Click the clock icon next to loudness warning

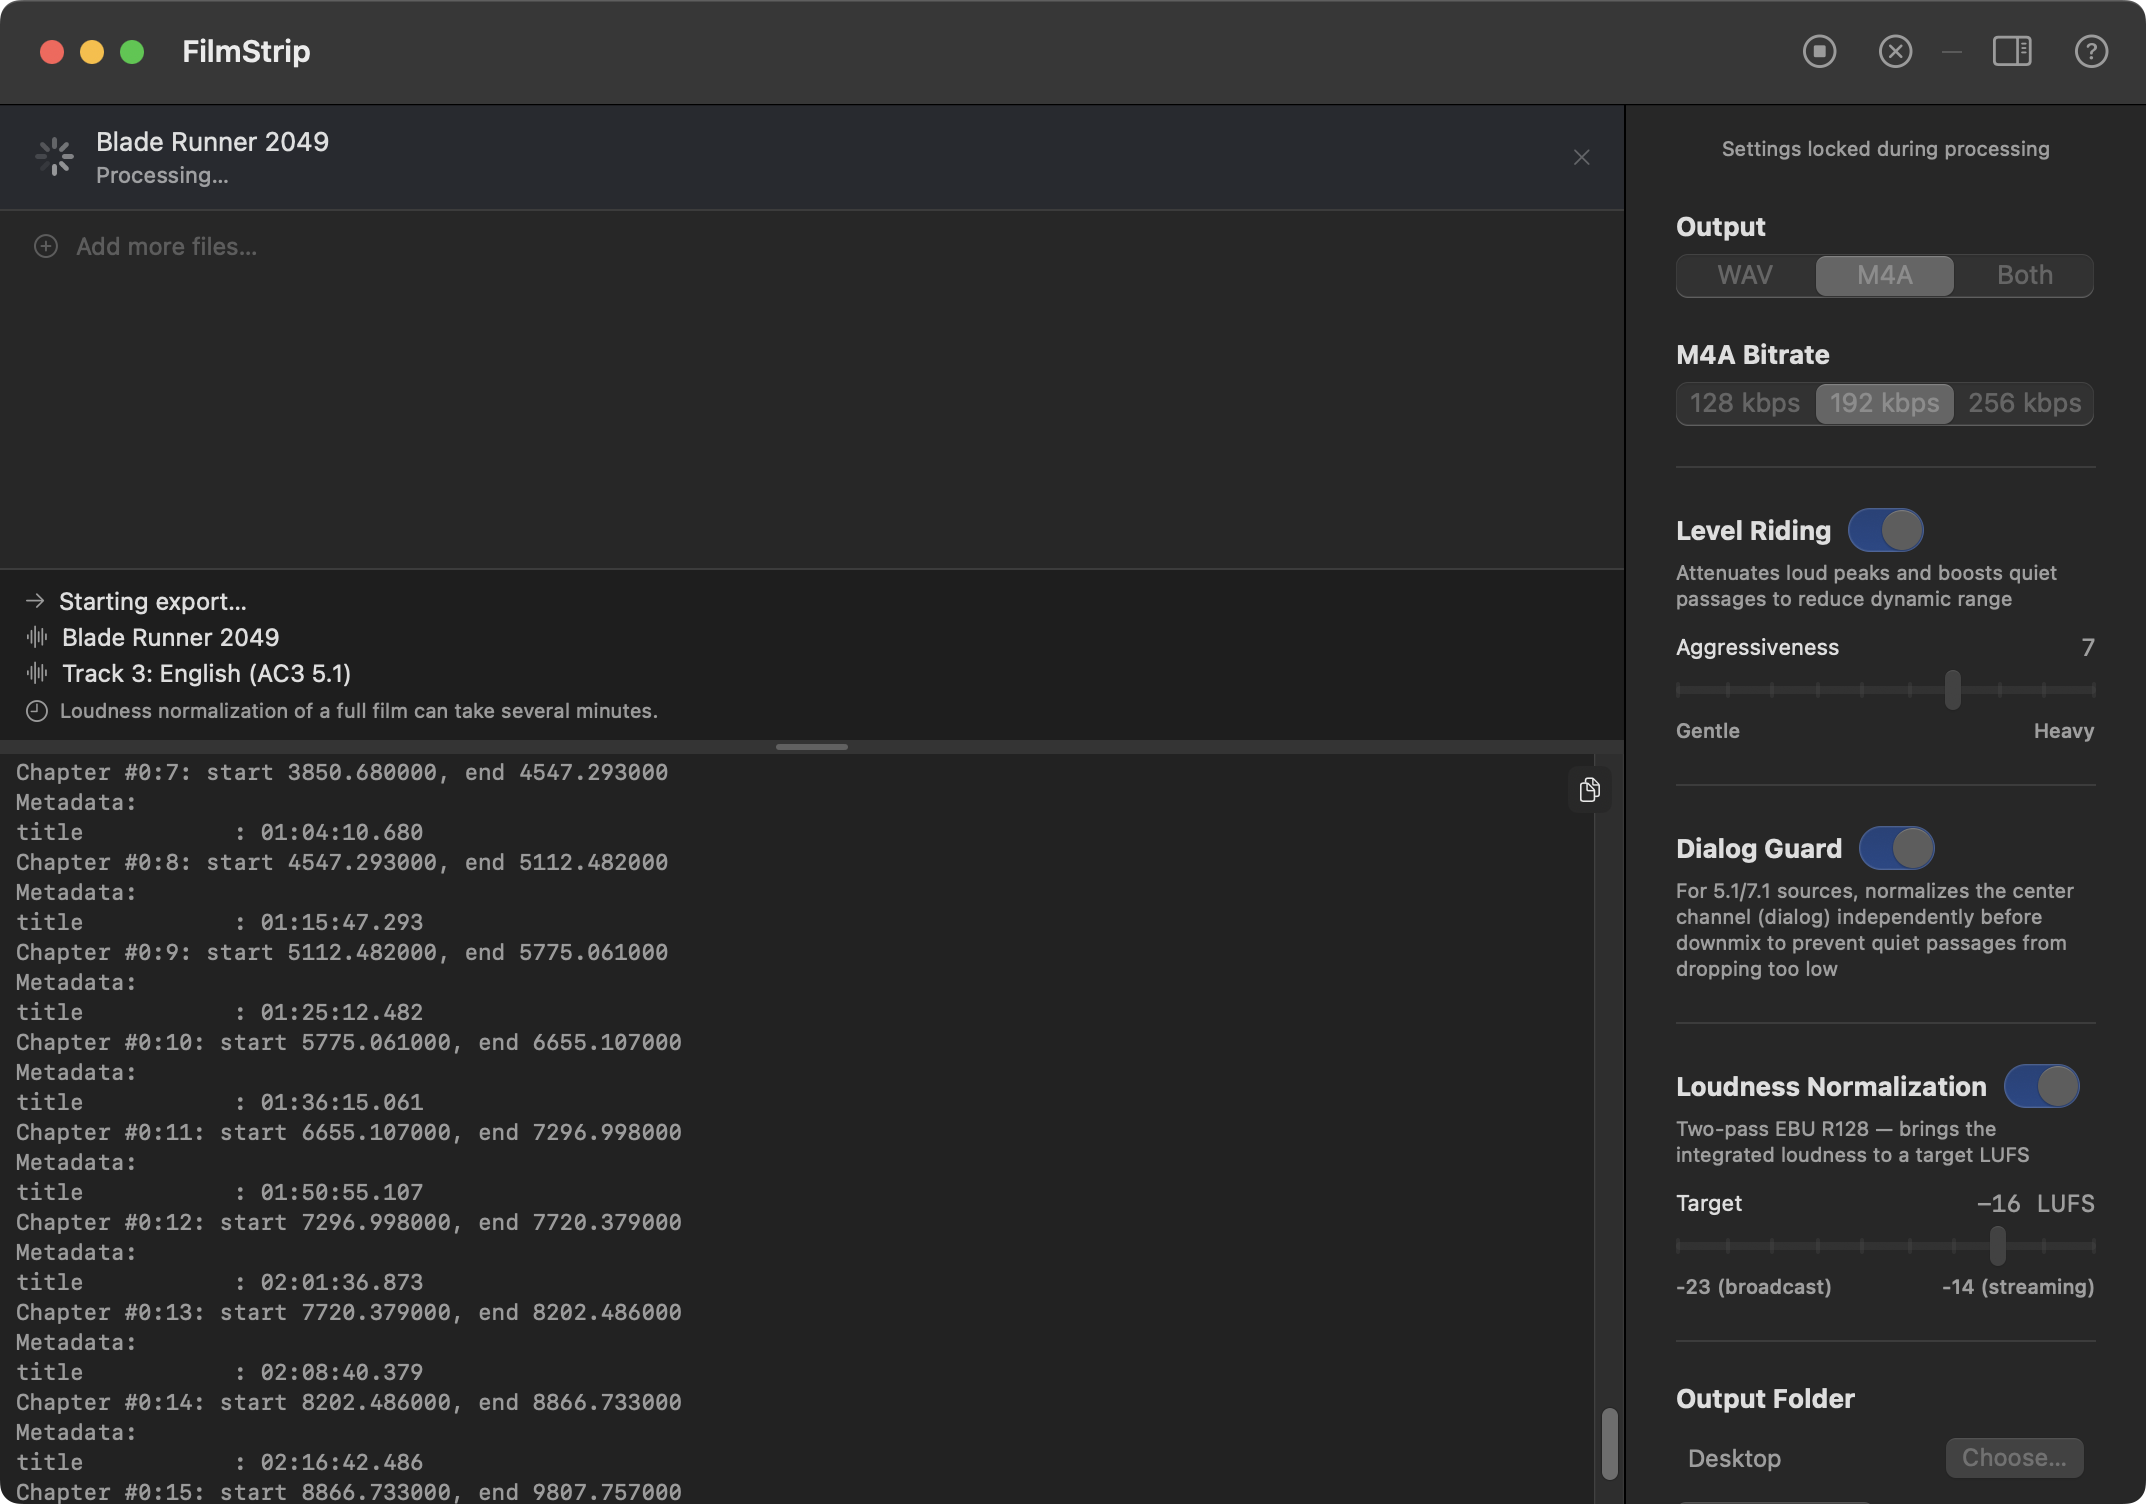tap(36, 710)
